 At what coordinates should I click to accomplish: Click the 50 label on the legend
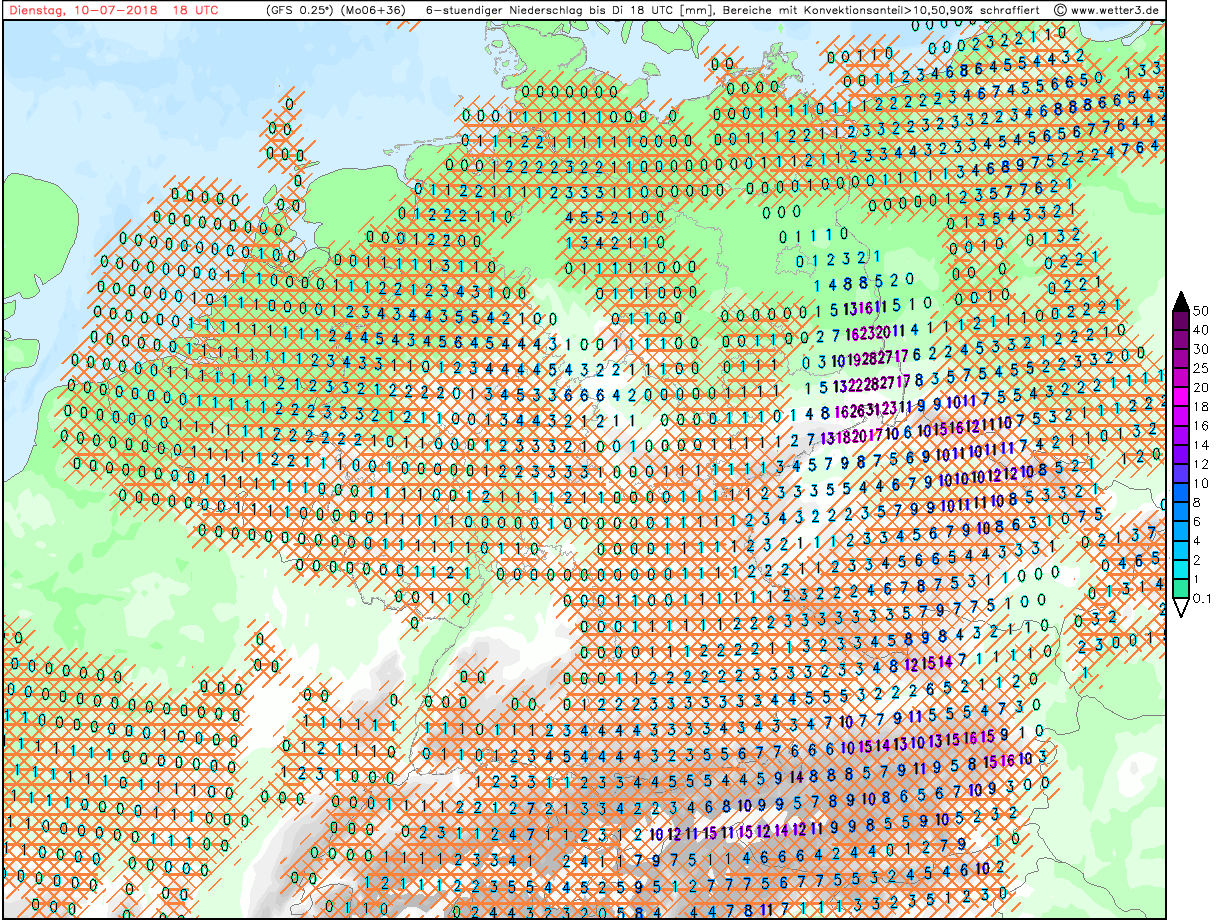pos(1202,311)
